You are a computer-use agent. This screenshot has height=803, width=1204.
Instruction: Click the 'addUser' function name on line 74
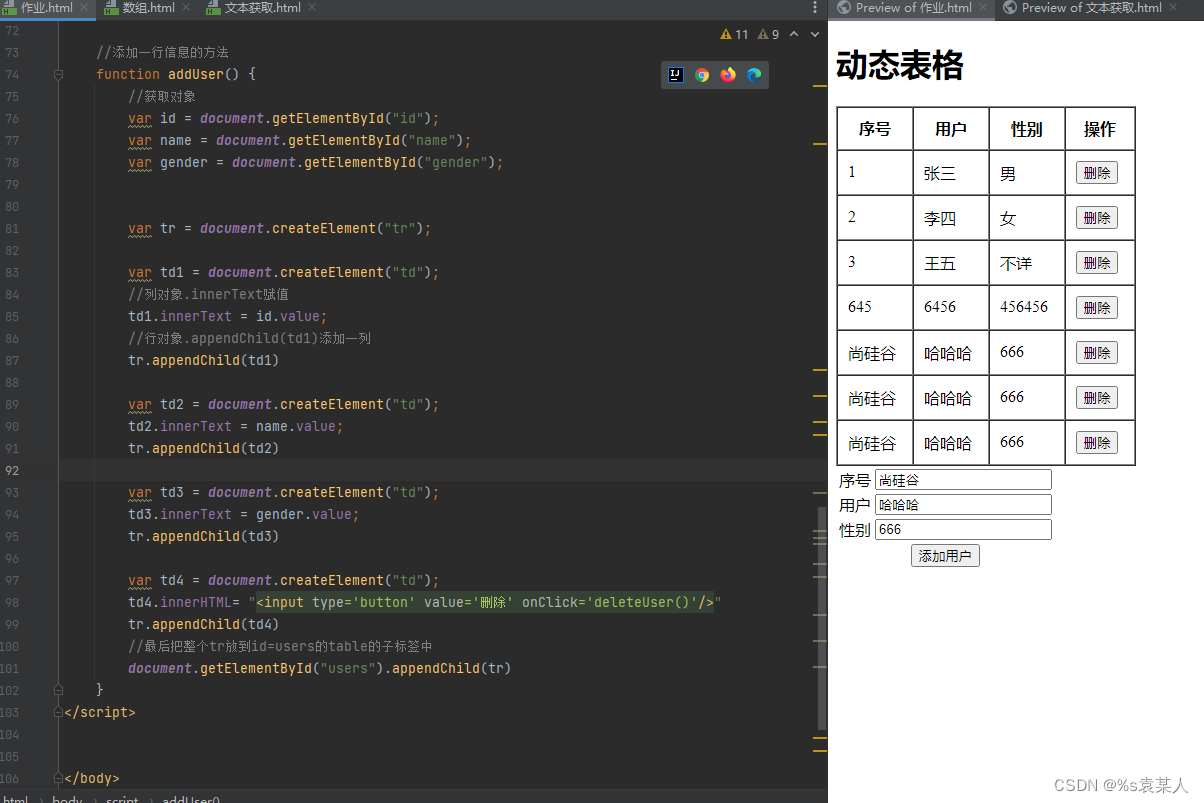tap(195, 74)
